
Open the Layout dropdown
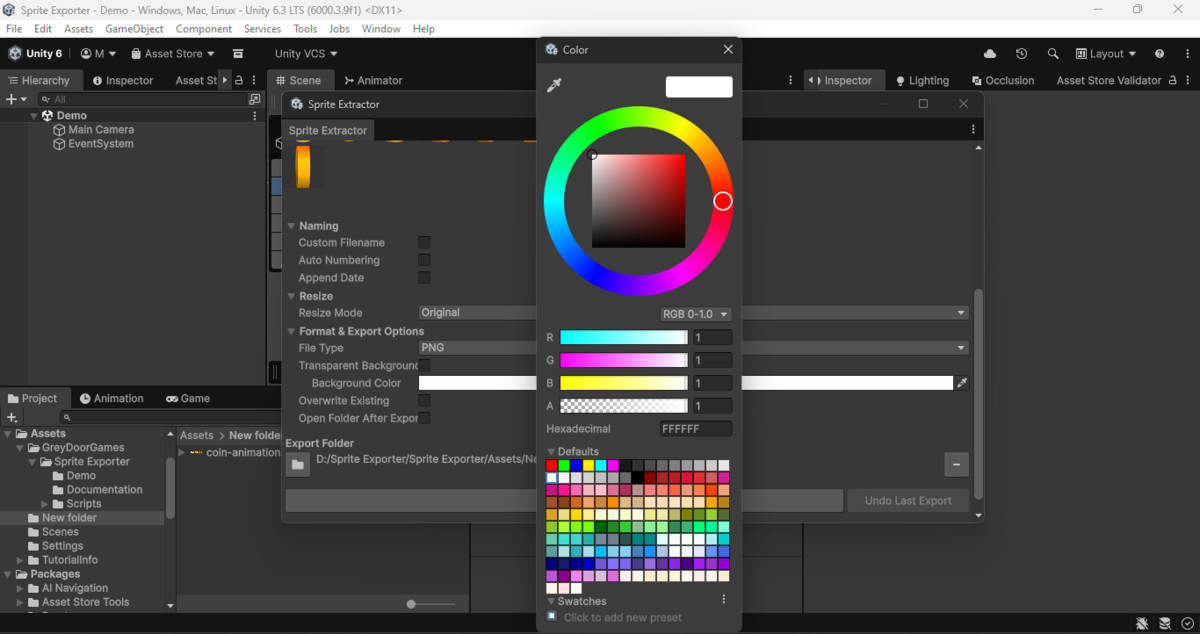coord(1106,54)
